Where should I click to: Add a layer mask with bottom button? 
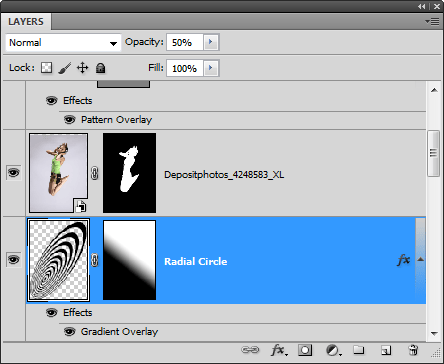tap(305, 350)
